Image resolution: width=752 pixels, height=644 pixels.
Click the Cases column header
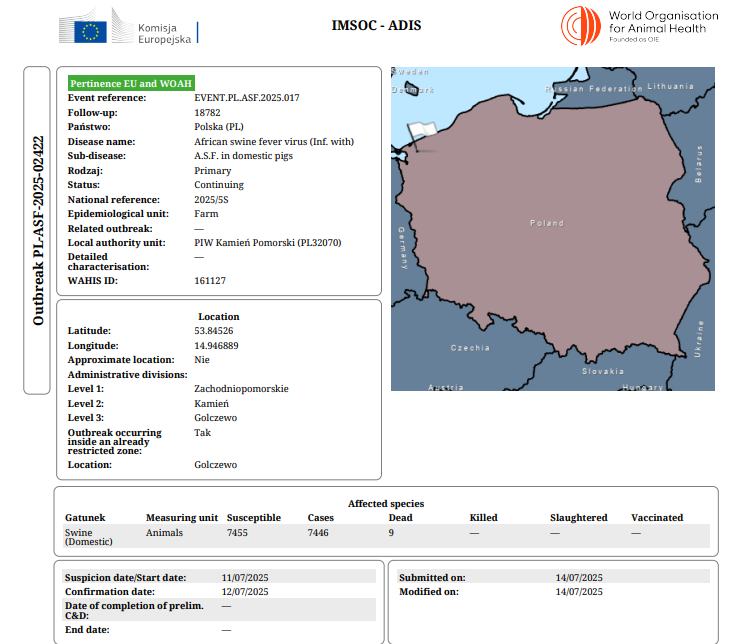[320, 517]
